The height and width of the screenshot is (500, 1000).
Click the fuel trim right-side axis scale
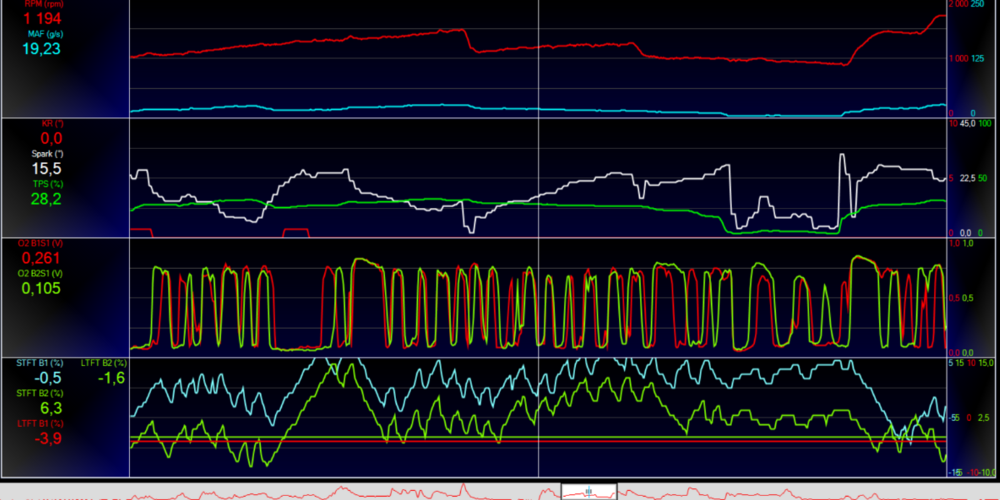pyautogui.click(x=971, y=416)
